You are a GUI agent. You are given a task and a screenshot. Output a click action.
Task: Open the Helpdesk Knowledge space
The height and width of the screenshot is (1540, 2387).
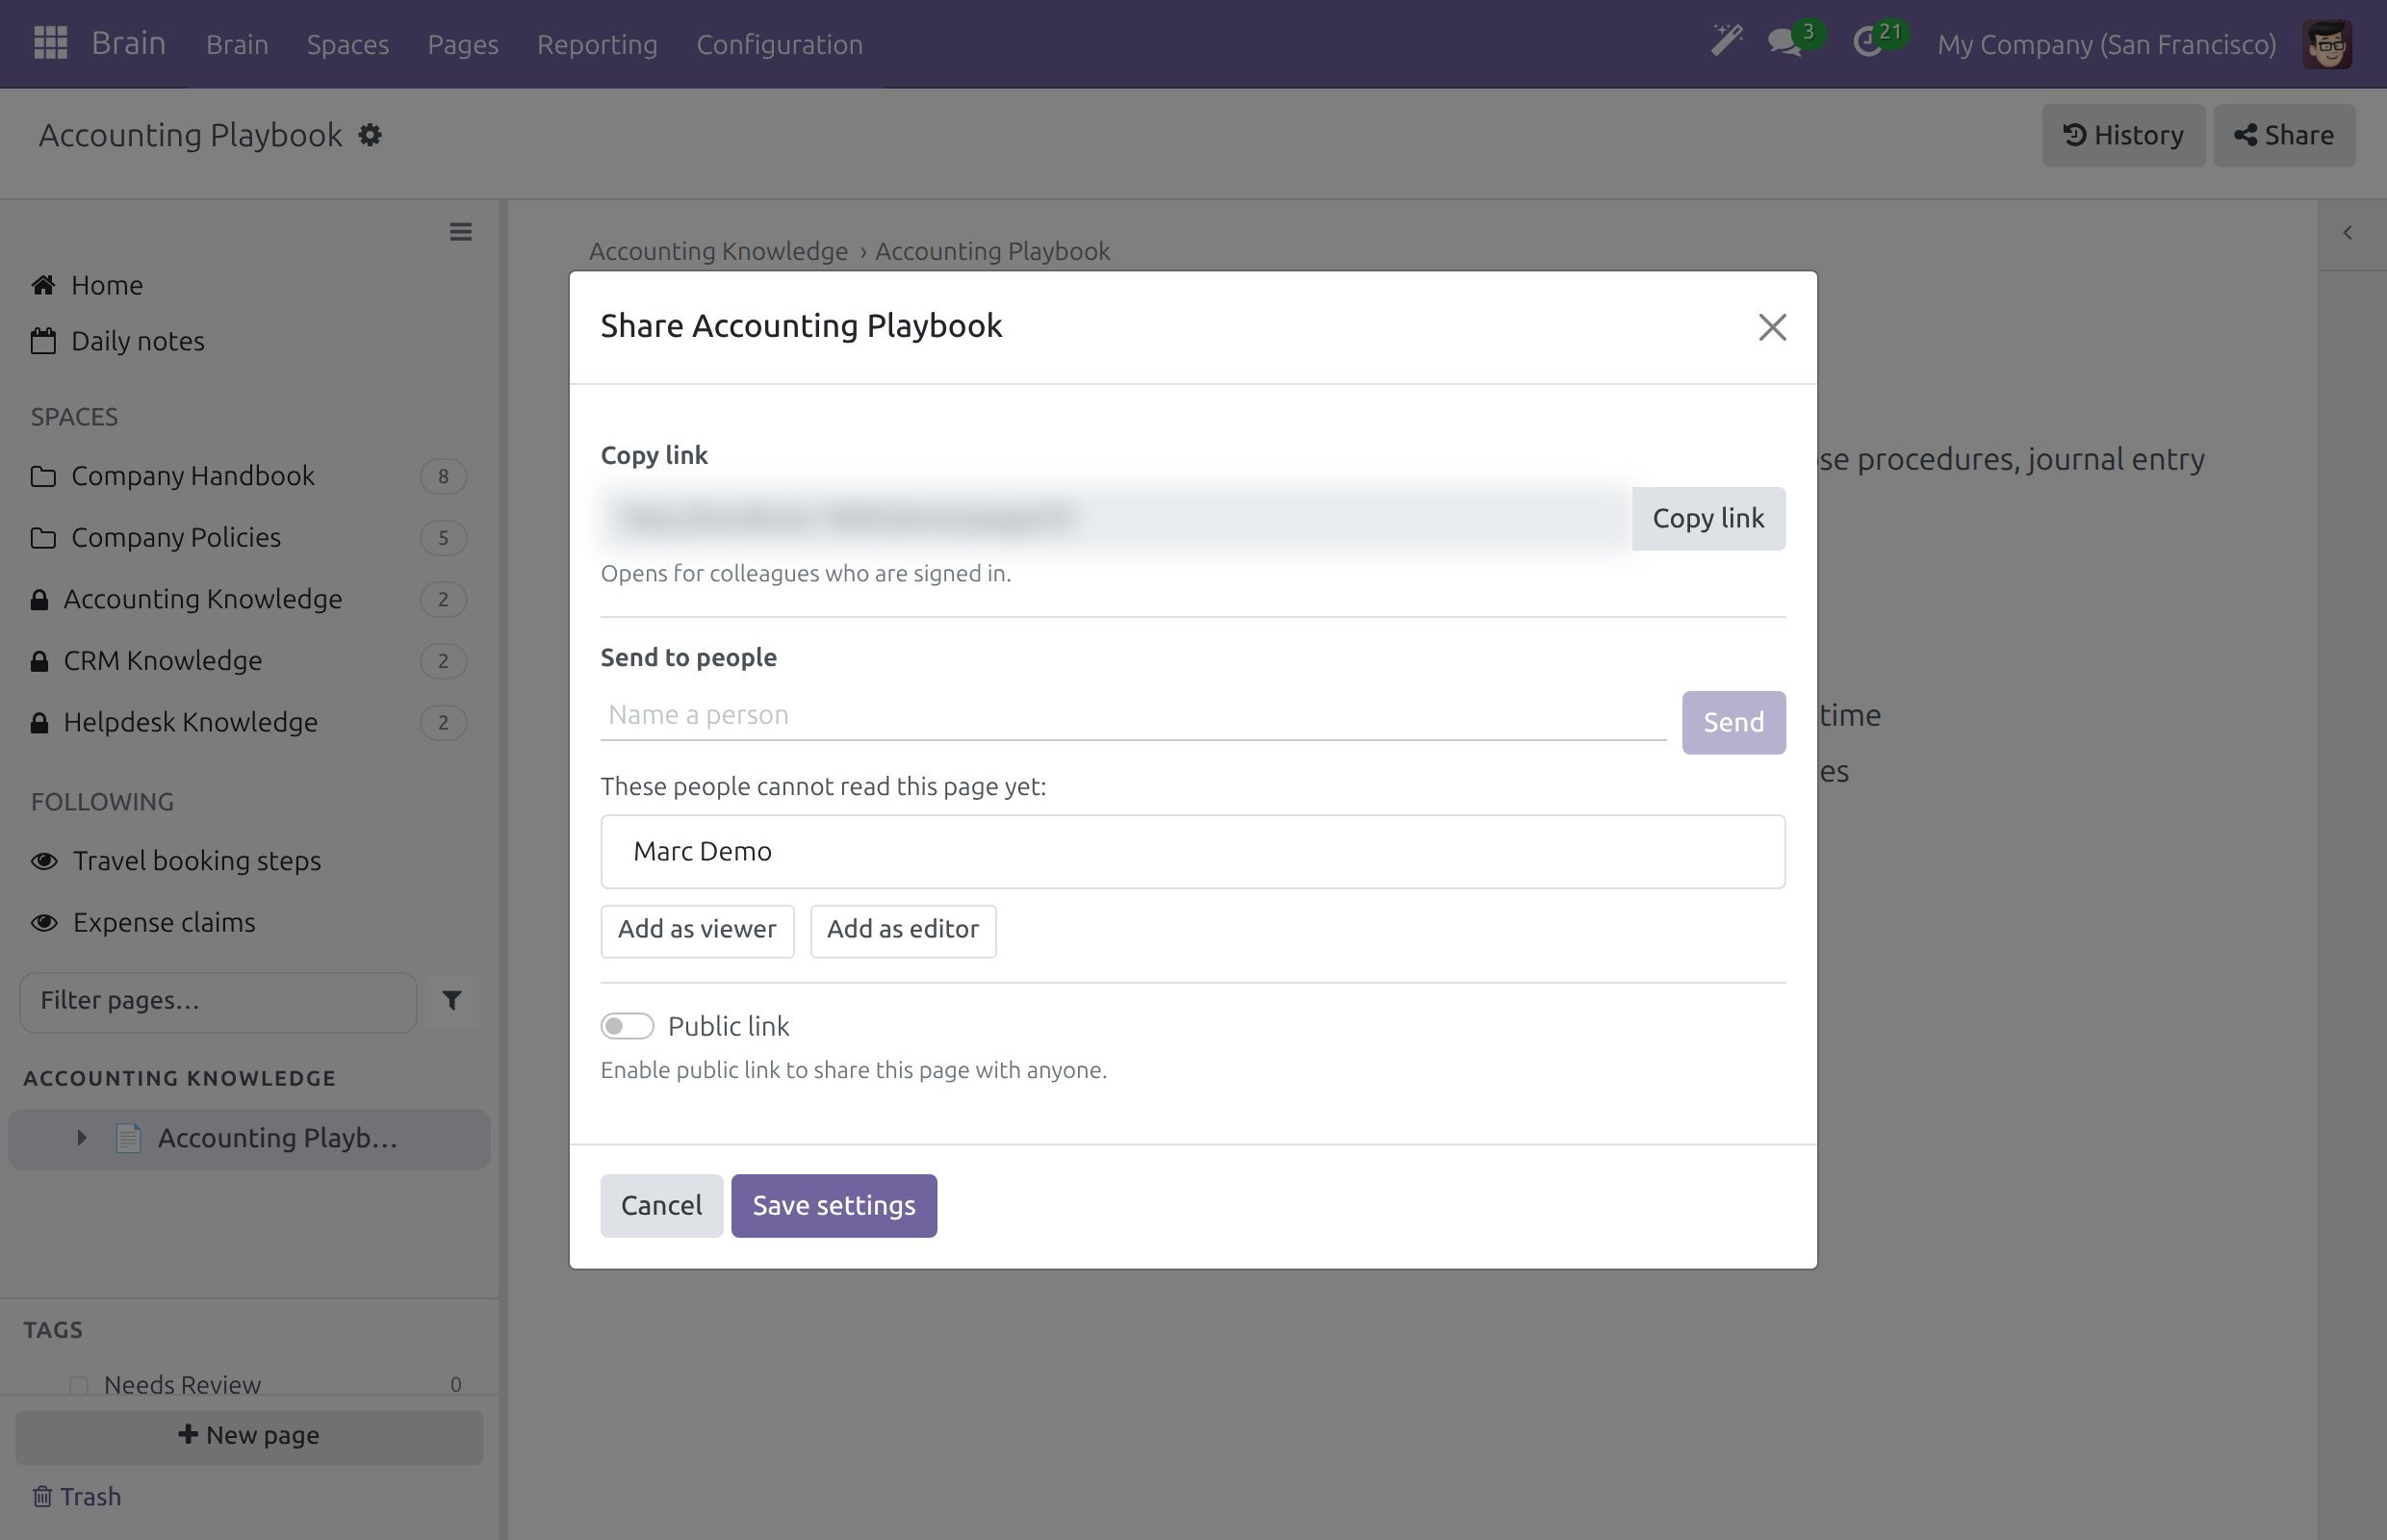click(x=248, y=722)
